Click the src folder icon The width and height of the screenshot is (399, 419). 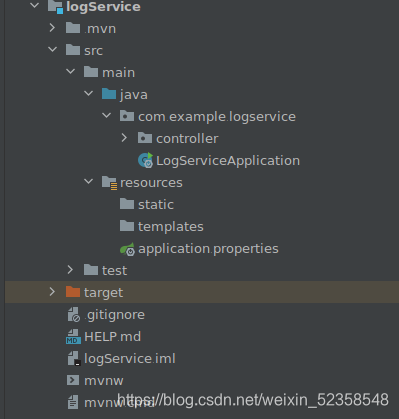(x=73, y=50)
